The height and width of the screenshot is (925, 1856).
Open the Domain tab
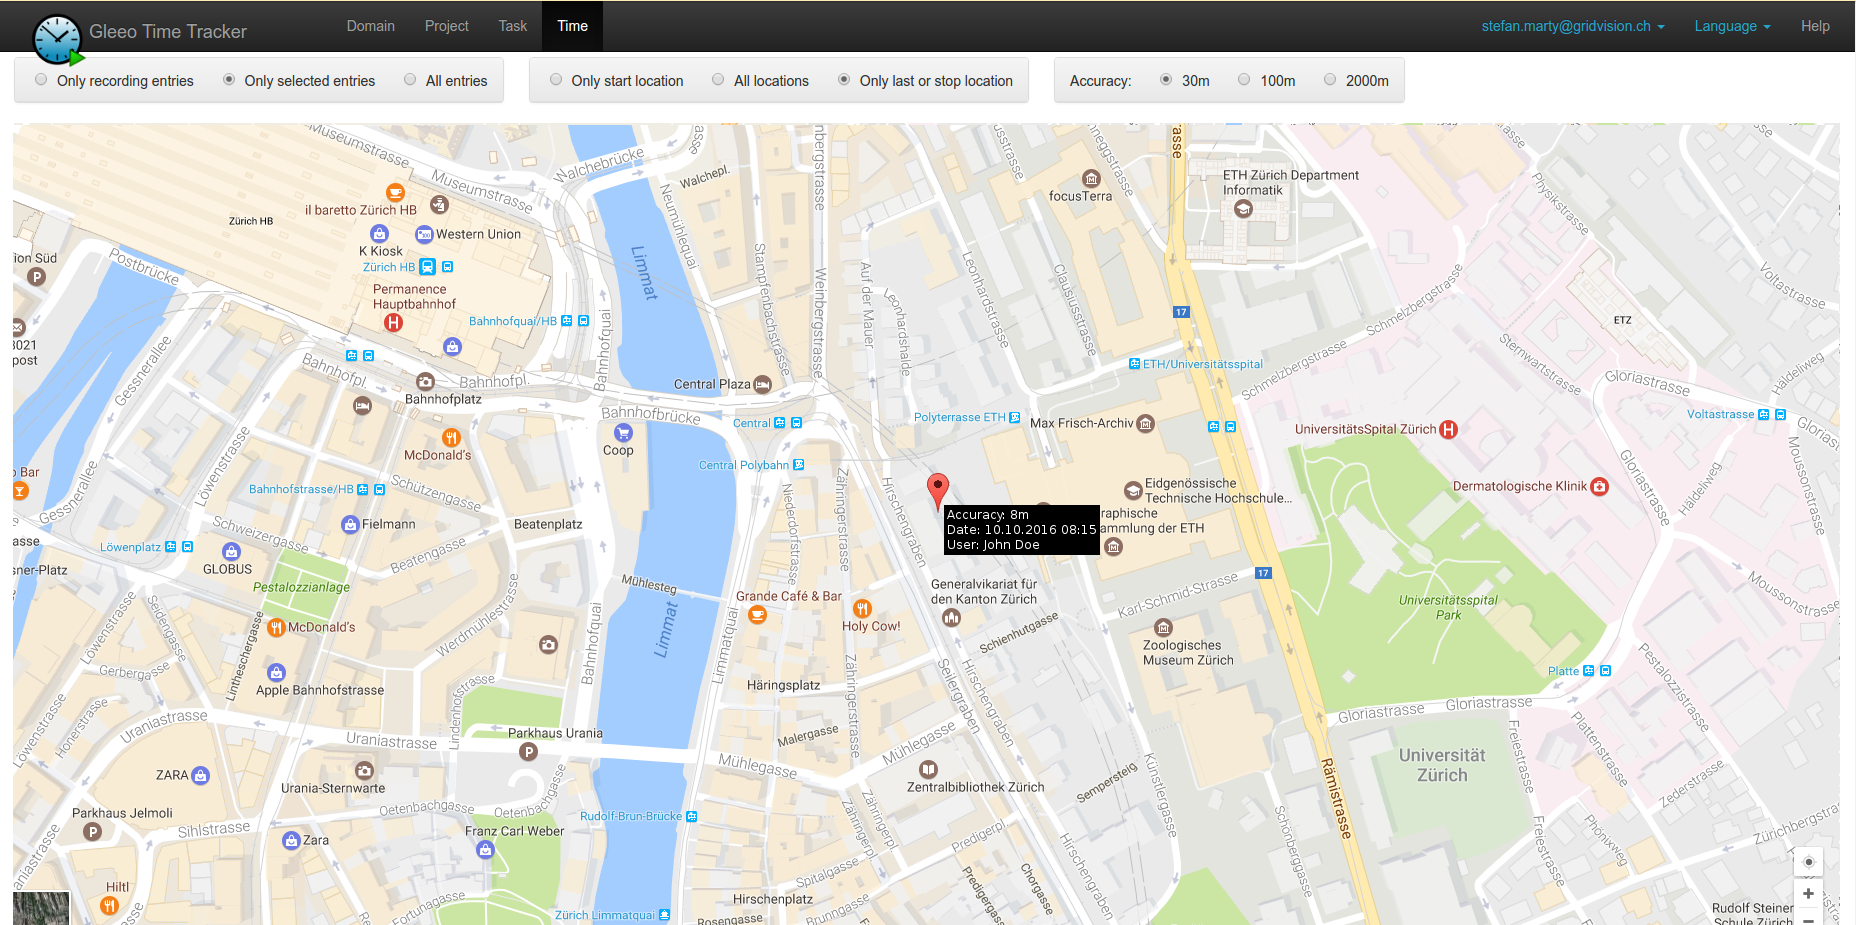coord(371,26)
